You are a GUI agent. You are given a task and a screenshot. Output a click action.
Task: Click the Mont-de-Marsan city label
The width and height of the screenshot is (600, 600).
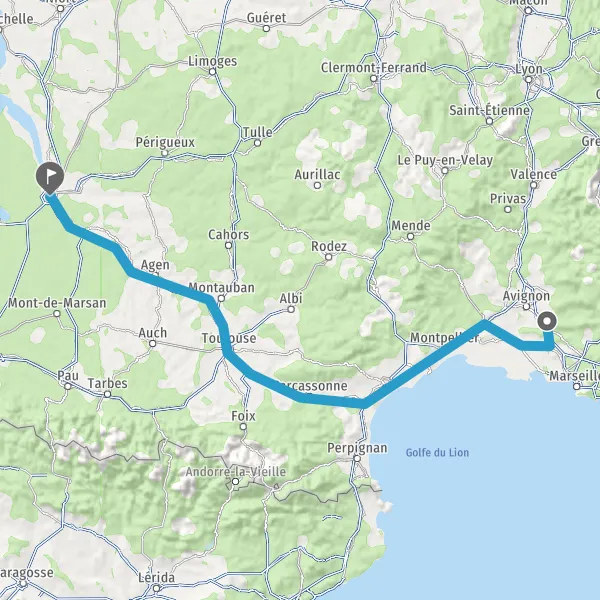[57, 303]
